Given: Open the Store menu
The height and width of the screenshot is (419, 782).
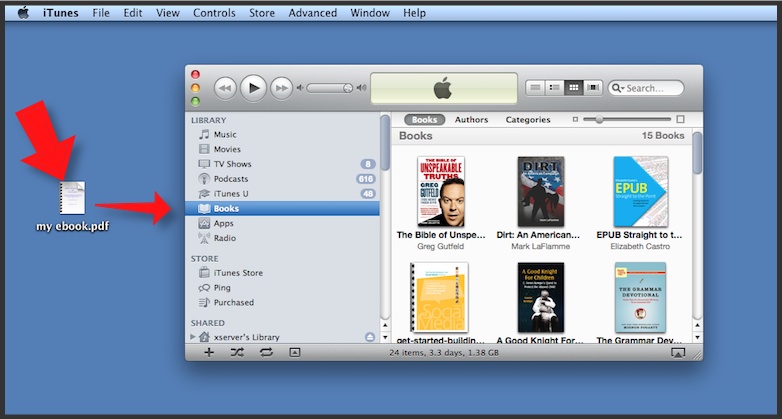Looking at the screenshot, I should click(262, 13).
